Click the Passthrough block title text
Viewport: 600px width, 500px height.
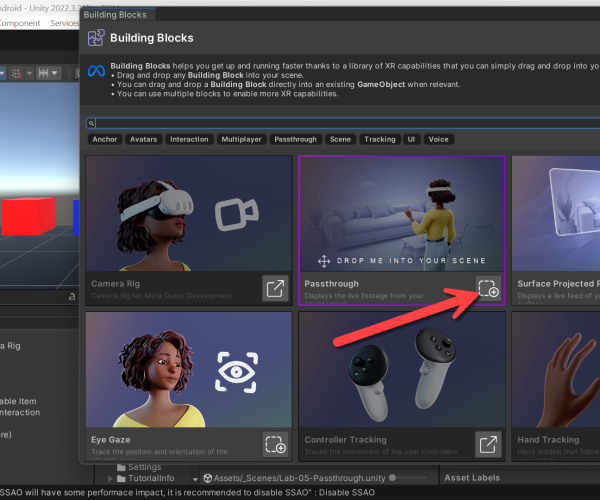pyautogui.click(x=331, y=284)
